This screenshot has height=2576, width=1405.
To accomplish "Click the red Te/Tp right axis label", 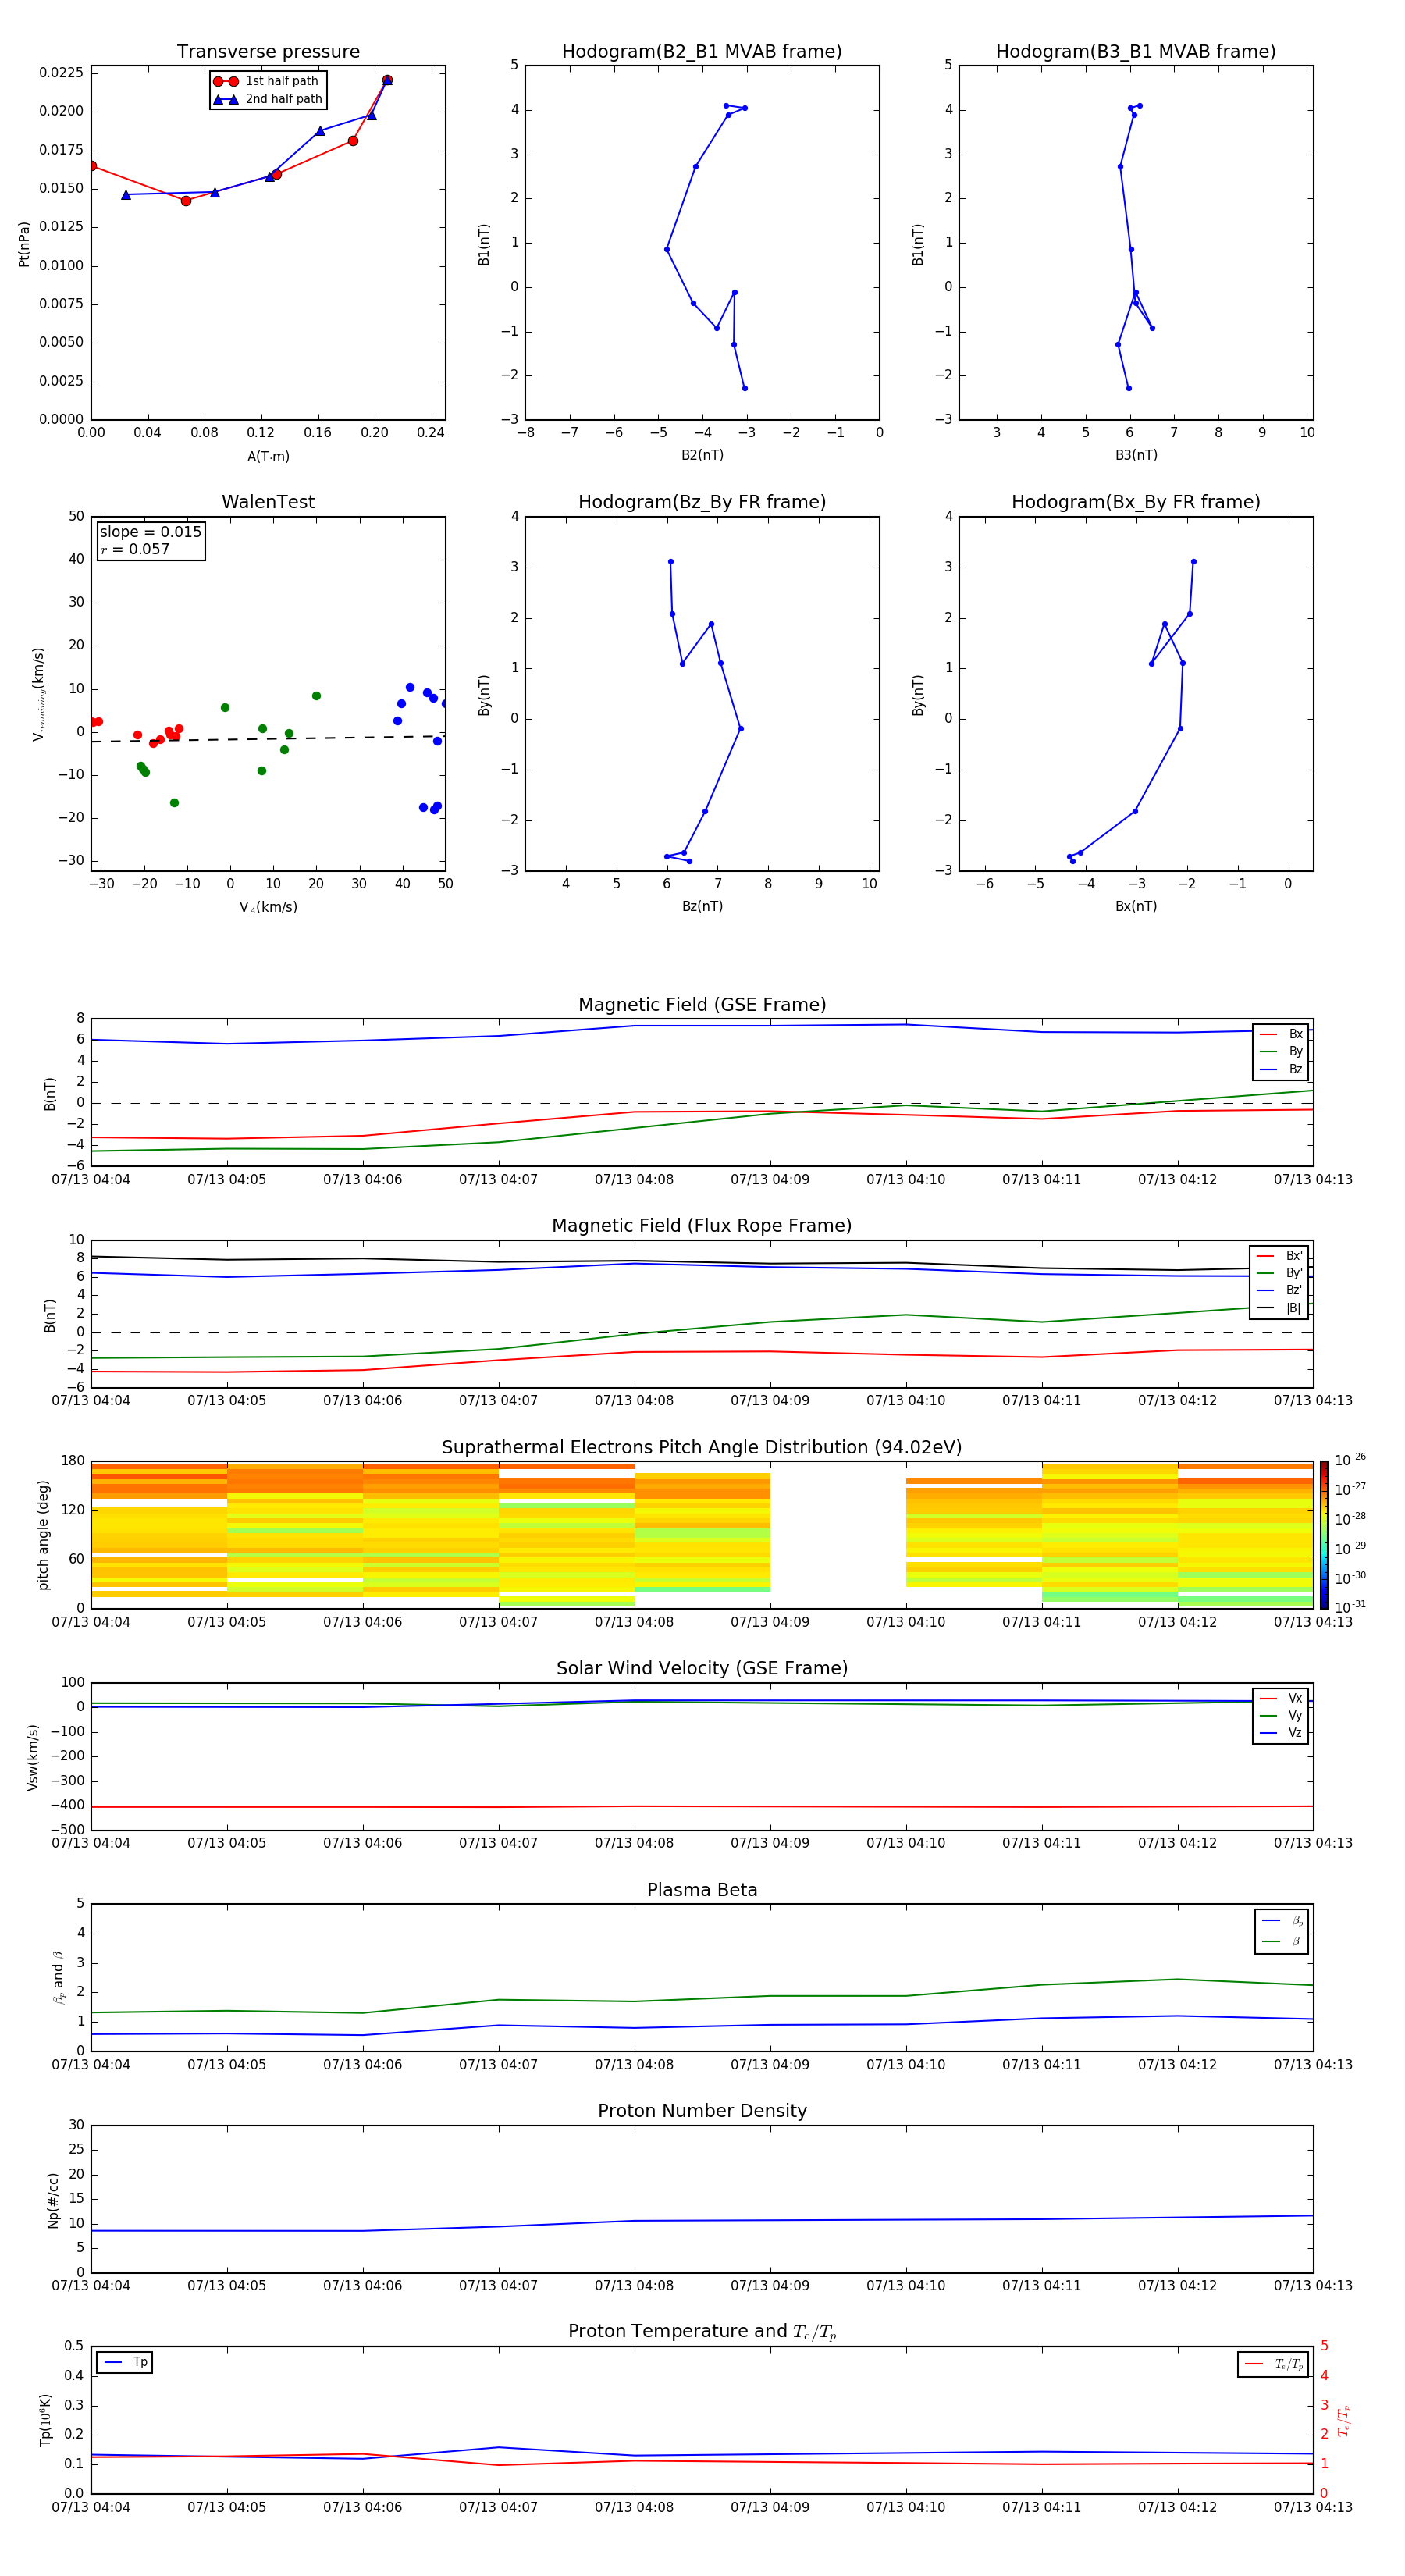I will pyautogui.click(x=1344, y=2420).
